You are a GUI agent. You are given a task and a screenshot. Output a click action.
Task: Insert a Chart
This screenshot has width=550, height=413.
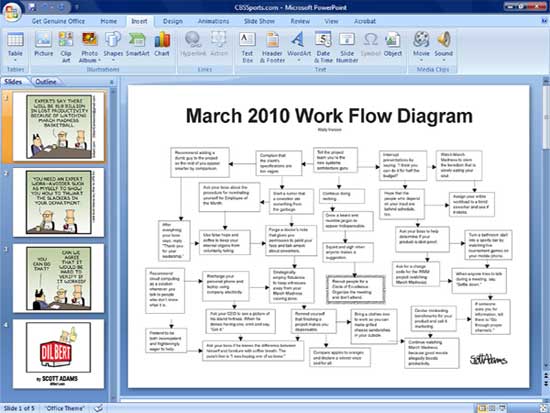[162, 44]
